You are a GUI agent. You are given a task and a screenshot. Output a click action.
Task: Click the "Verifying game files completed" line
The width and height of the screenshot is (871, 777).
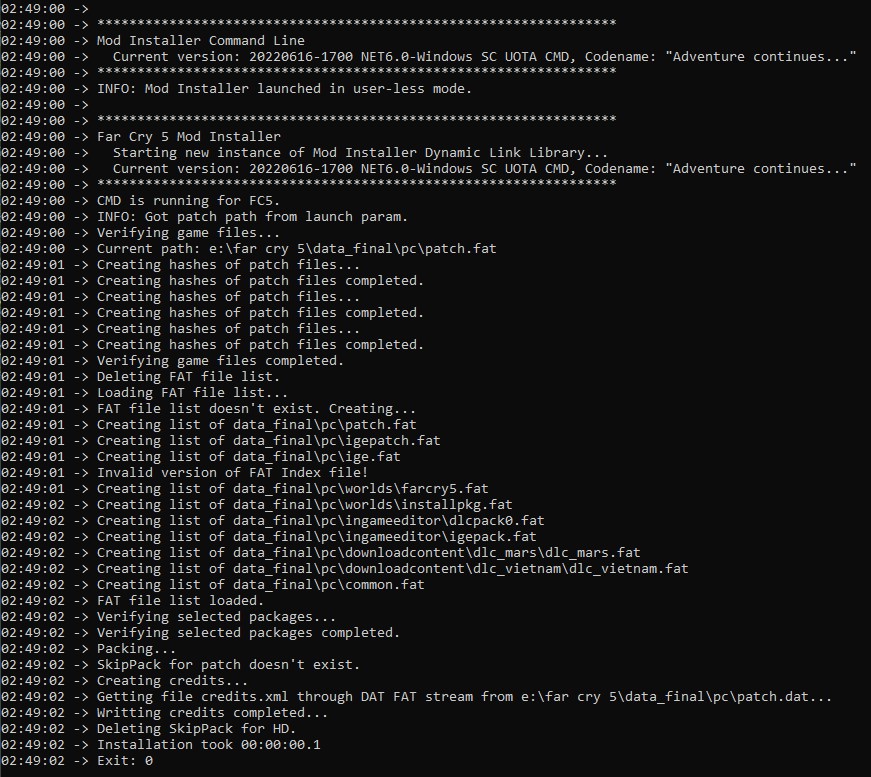pyautogui.click(x=220, y=360)
